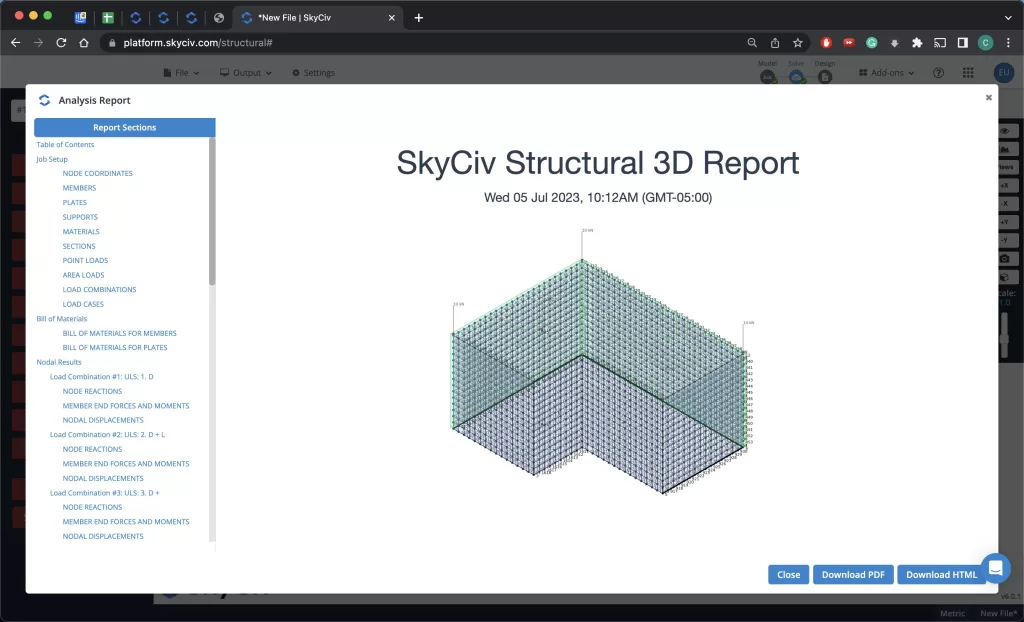The height and width of the screenshot is (622, 1024).
Task: Expand the tab search chevron
Action: pyautogui.click(x=1008, y=18)
